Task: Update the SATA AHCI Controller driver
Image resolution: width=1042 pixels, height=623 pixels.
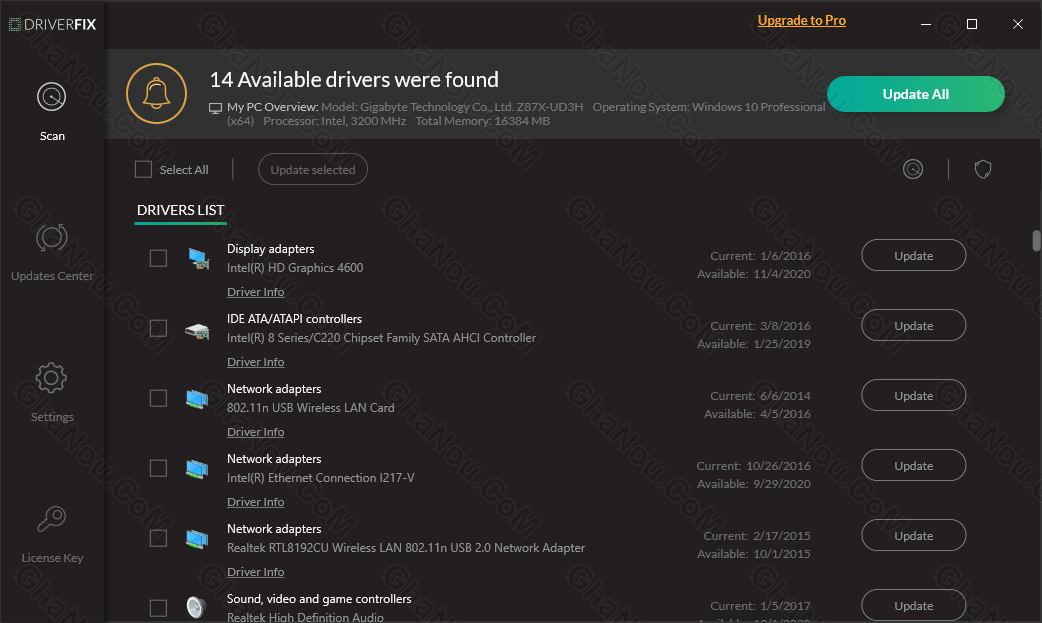Action: click(914, 325)
